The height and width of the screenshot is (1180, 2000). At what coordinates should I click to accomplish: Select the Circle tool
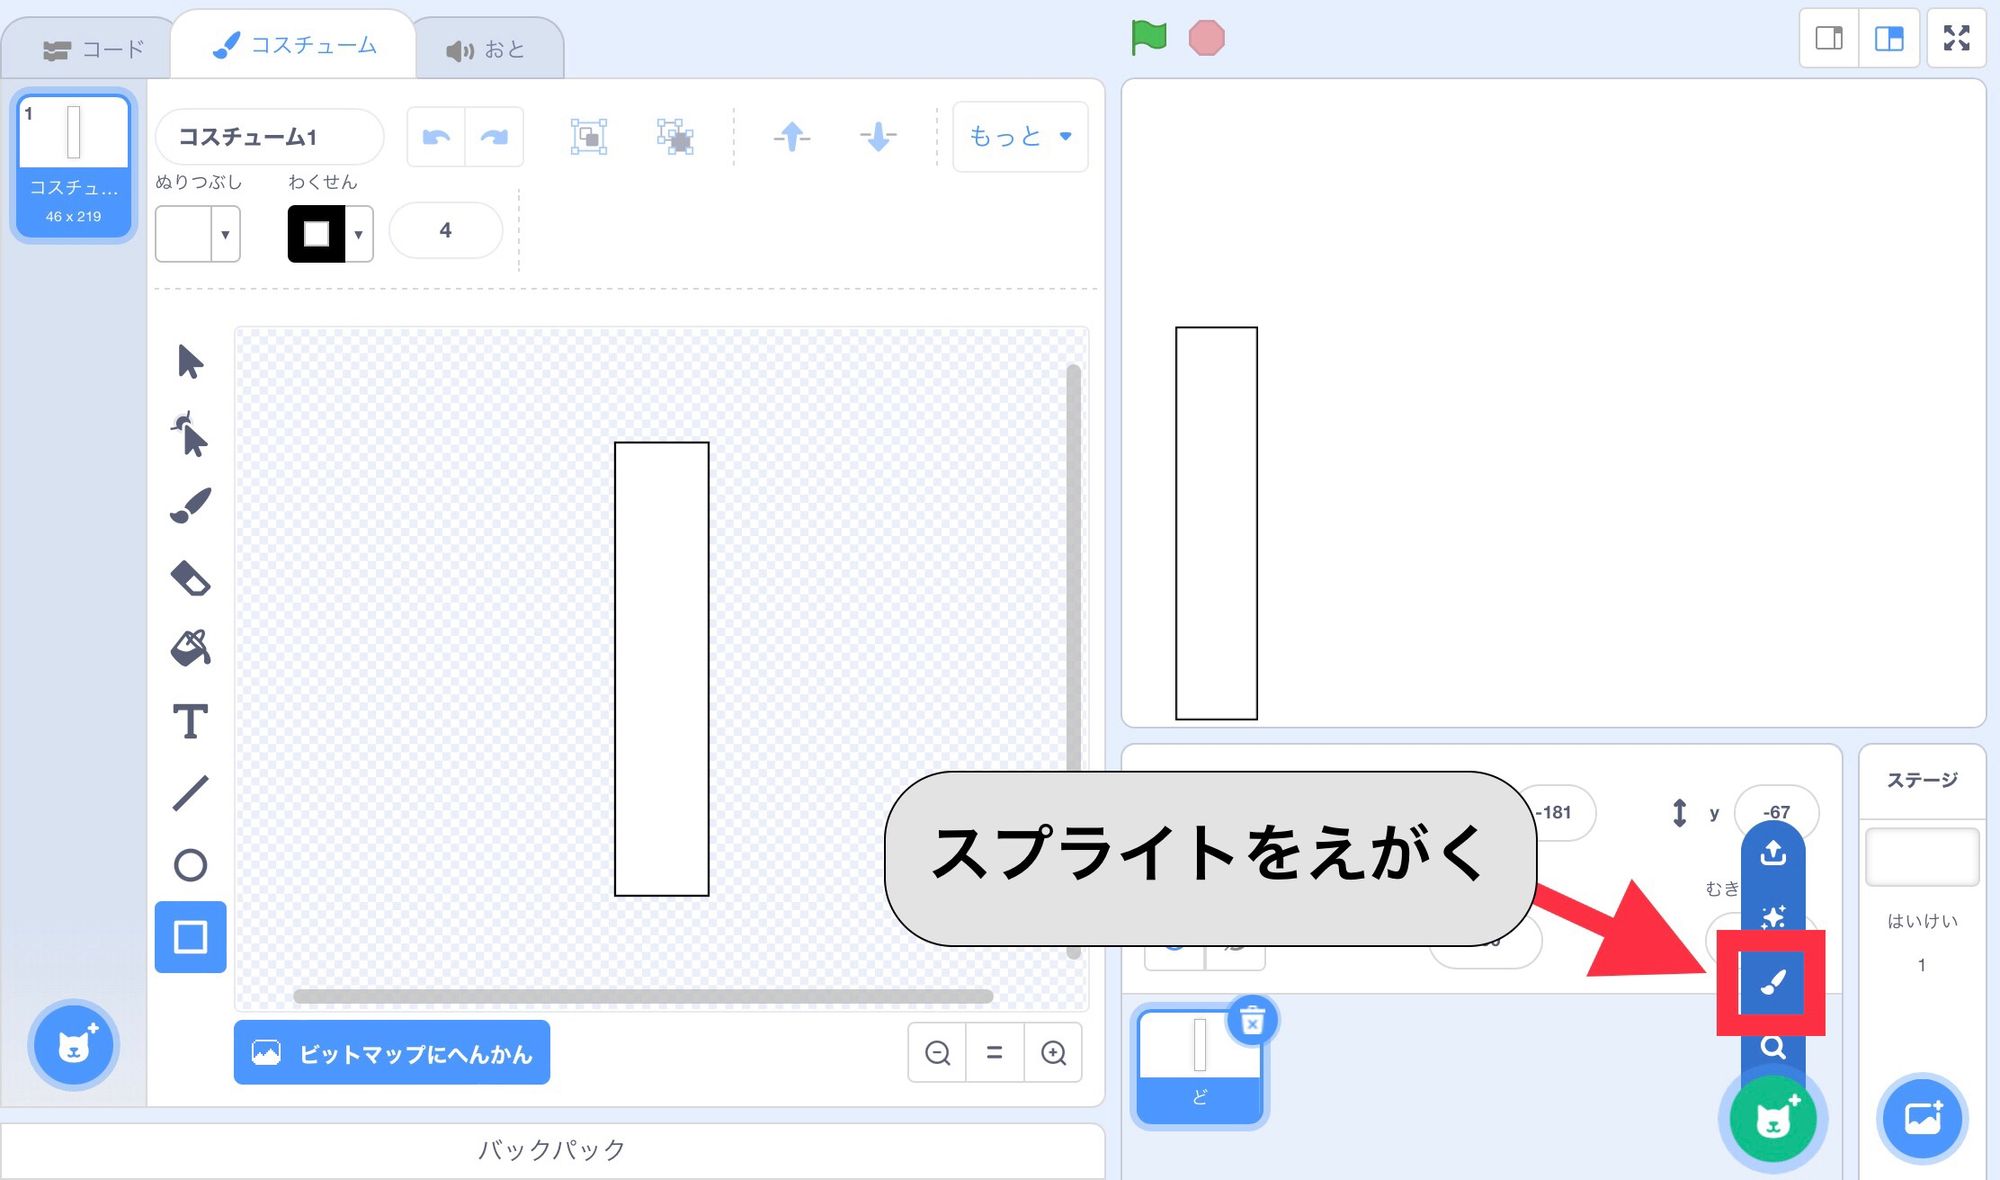[x=190, y=865]
